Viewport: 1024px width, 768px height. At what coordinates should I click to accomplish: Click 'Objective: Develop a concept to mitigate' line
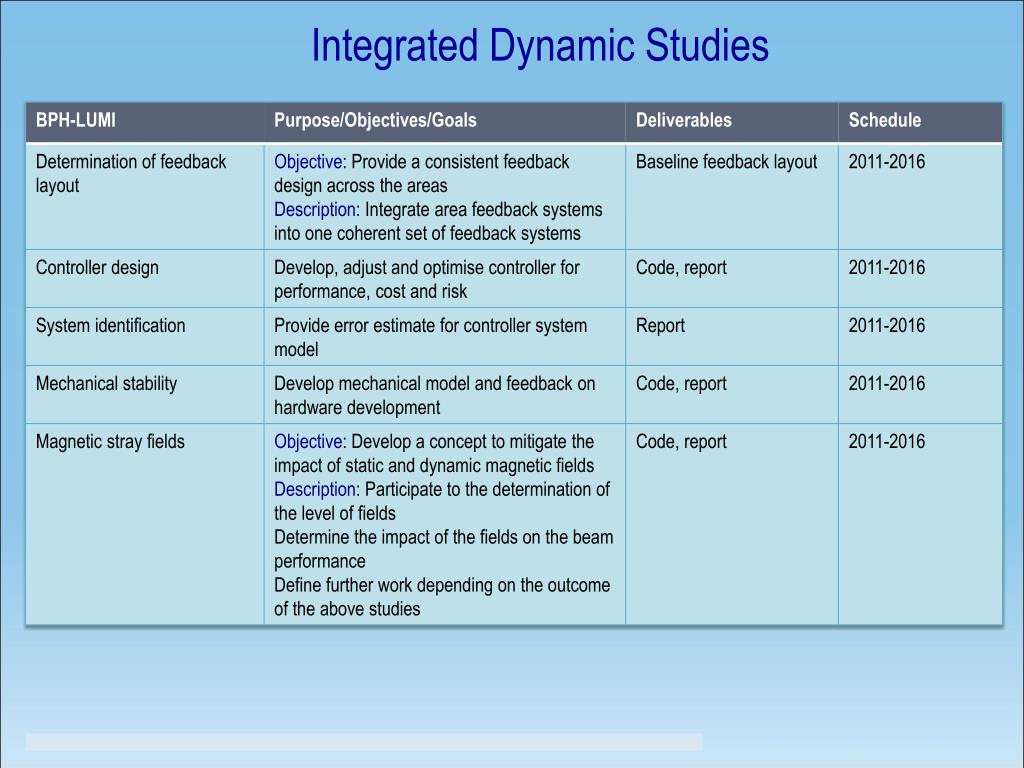434,441
